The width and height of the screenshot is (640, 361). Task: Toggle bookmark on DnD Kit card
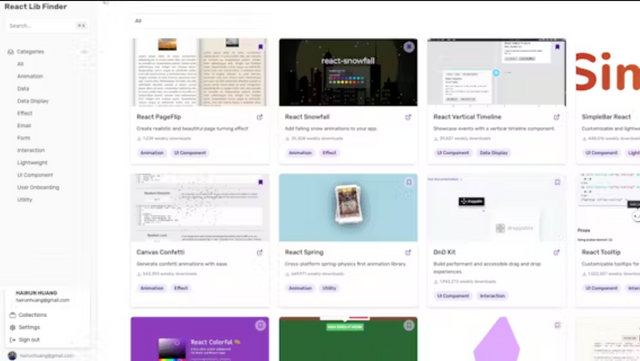[557, 182]
